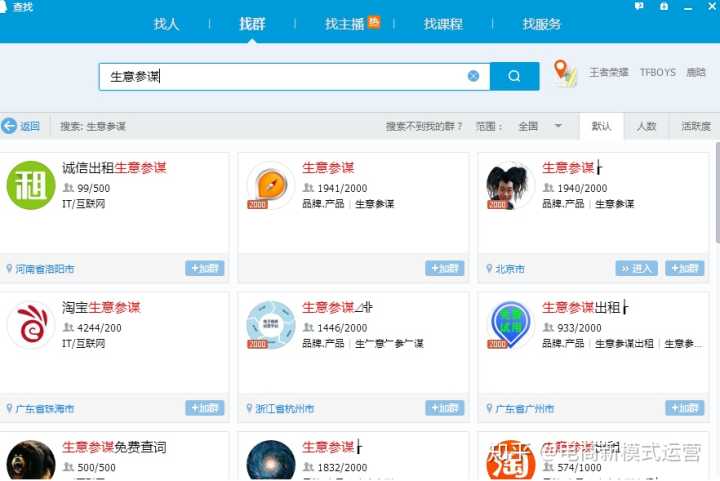Click the results vertical scrollbar thumb

click(x=718, y=193)
